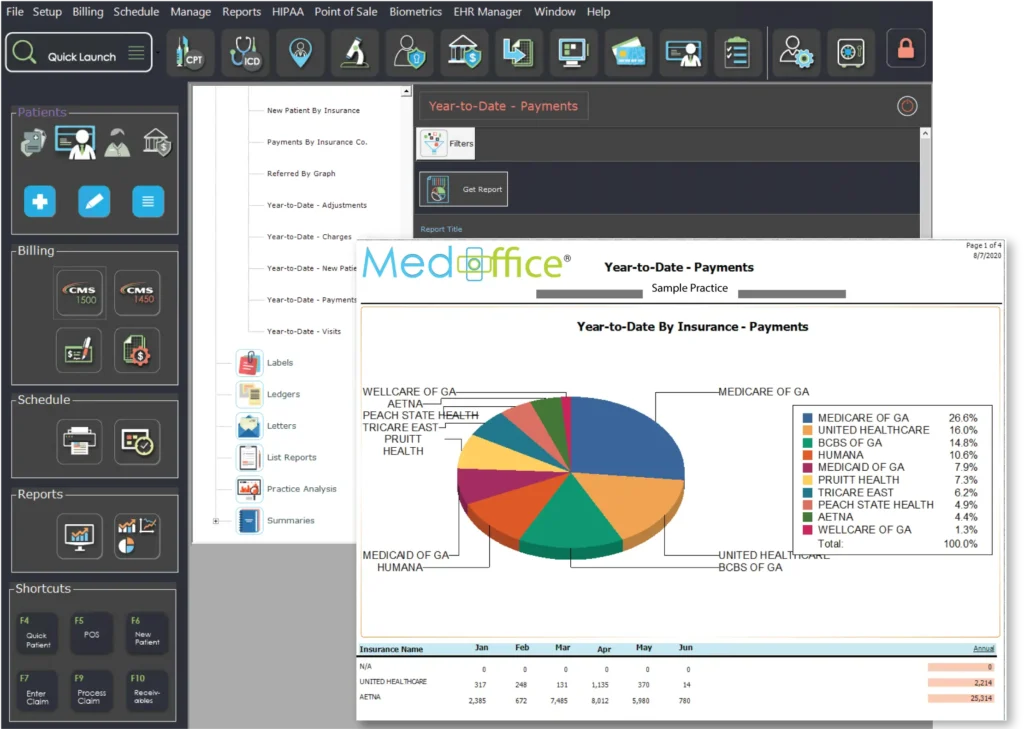Open the CMS 1500 billing form
The height and width of the screenshot is (729, 1024).
click(79, 294)
